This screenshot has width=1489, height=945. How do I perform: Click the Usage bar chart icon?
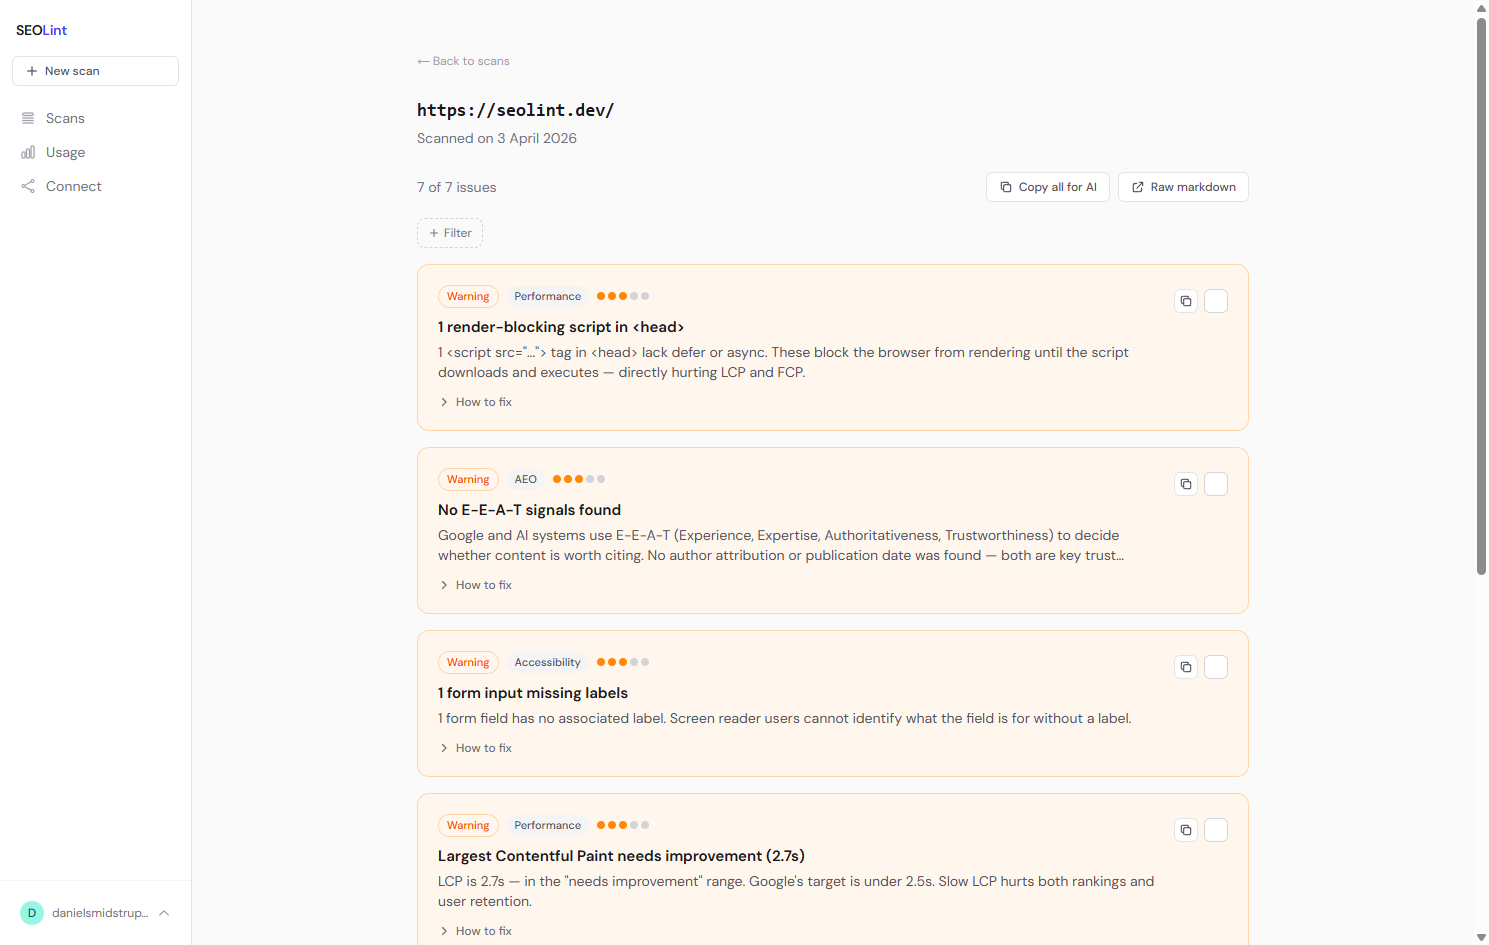(28, 152)
